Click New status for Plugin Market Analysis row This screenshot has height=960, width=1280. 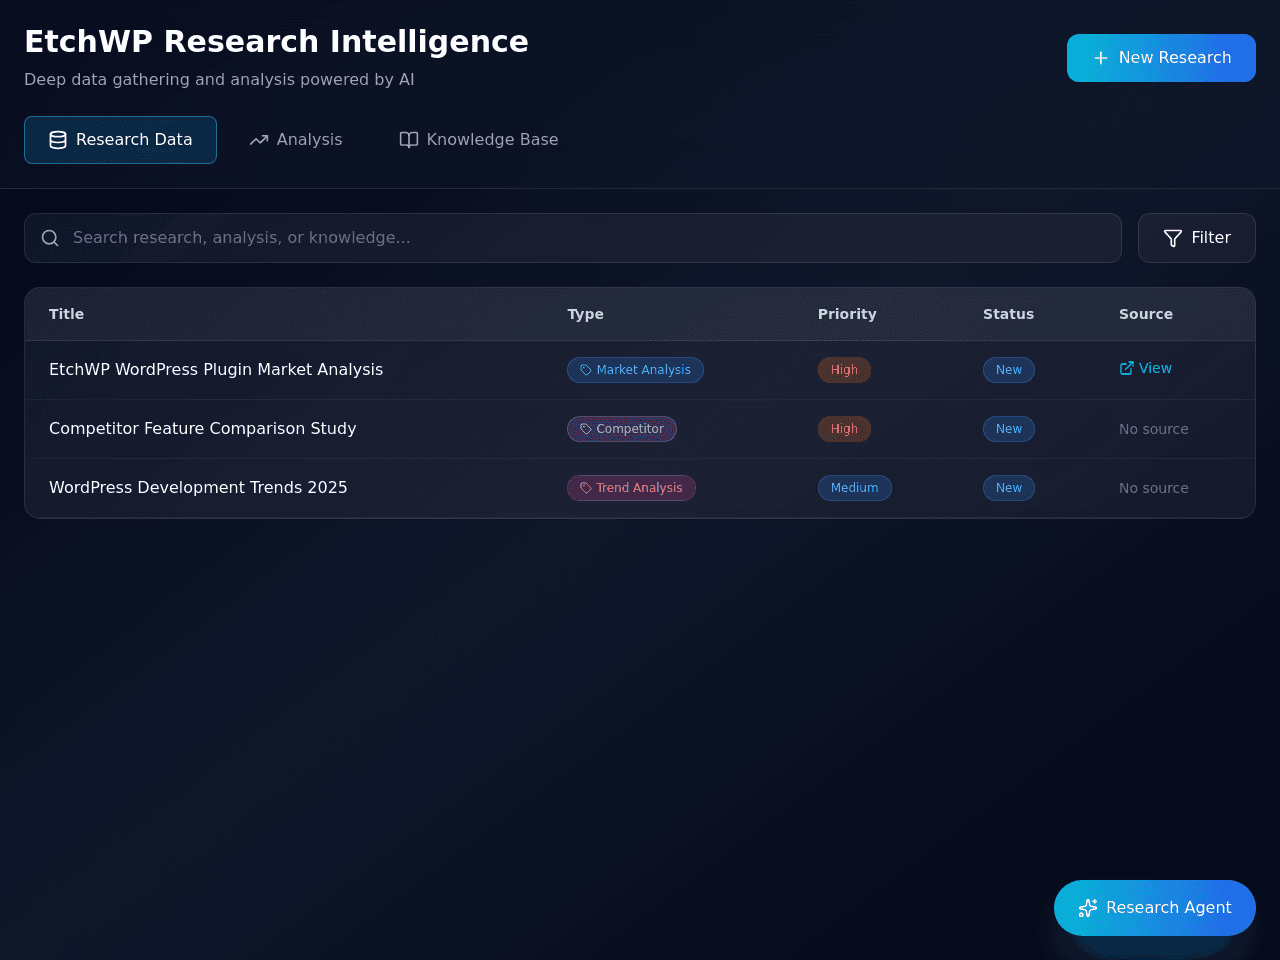coord(1009,370)
